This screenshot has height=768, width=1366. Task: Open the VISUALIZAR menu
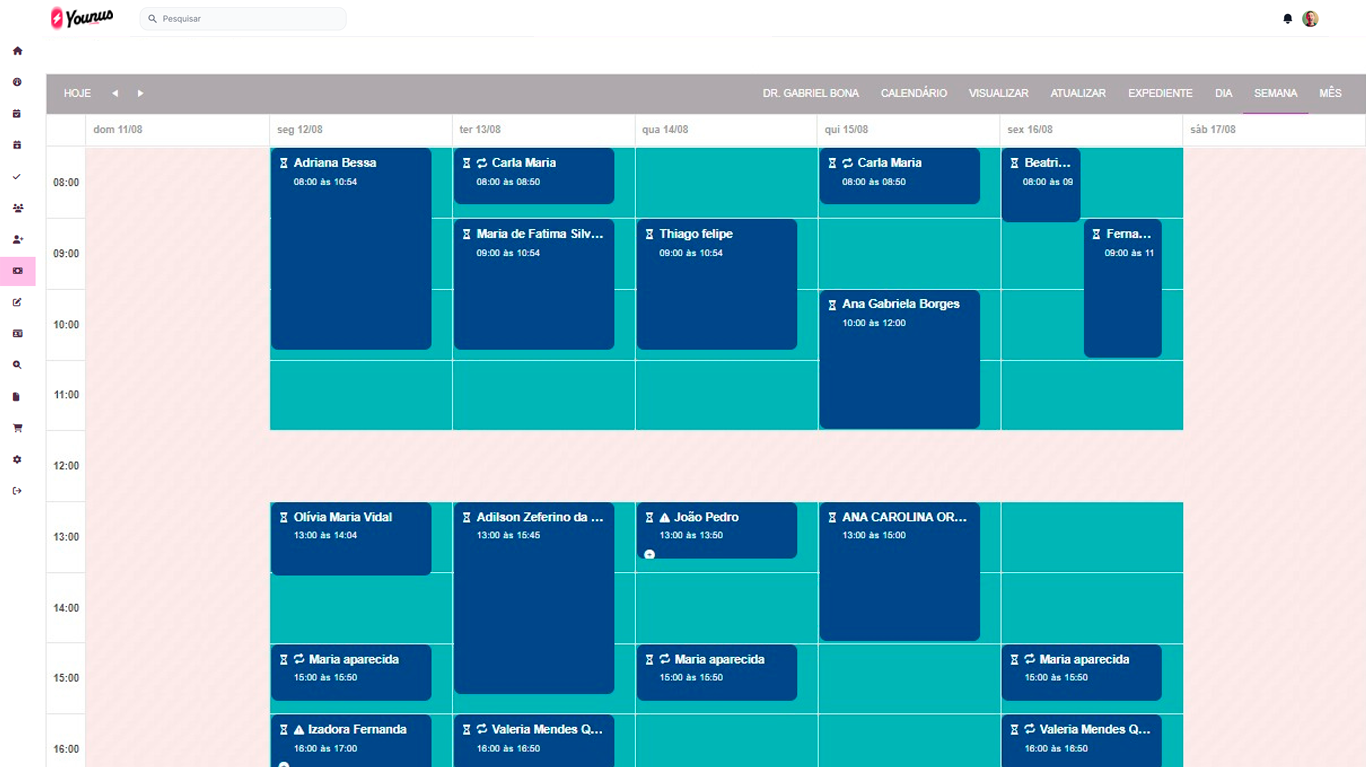(x=998, y=94)
